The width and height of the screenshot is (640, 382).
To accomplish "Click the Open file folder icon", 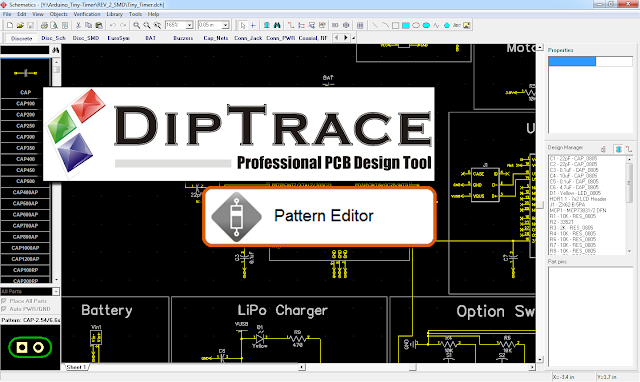I will coord(20,25).
